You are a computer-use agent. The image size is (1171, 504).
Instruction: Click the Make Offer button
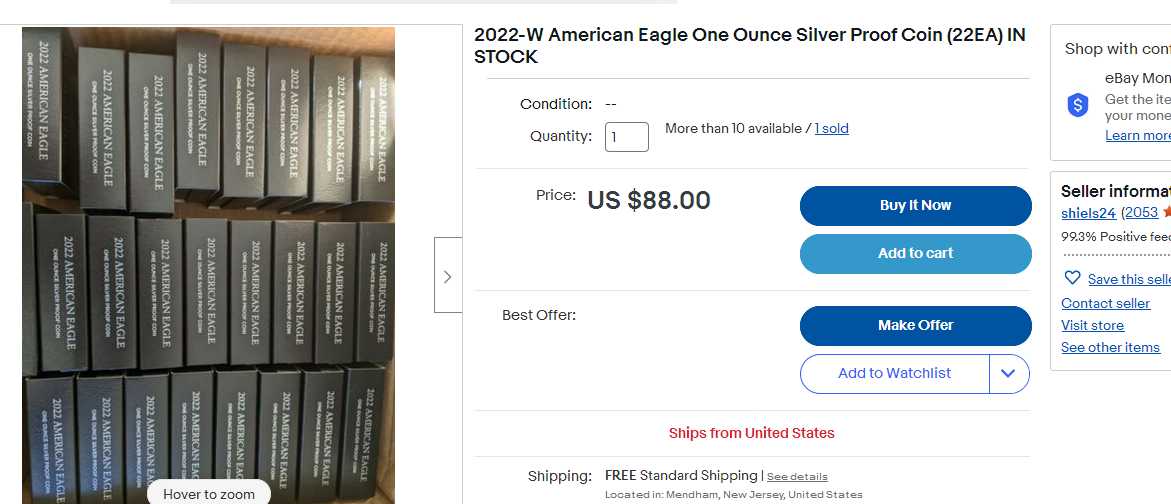click(x=915, y=325)
